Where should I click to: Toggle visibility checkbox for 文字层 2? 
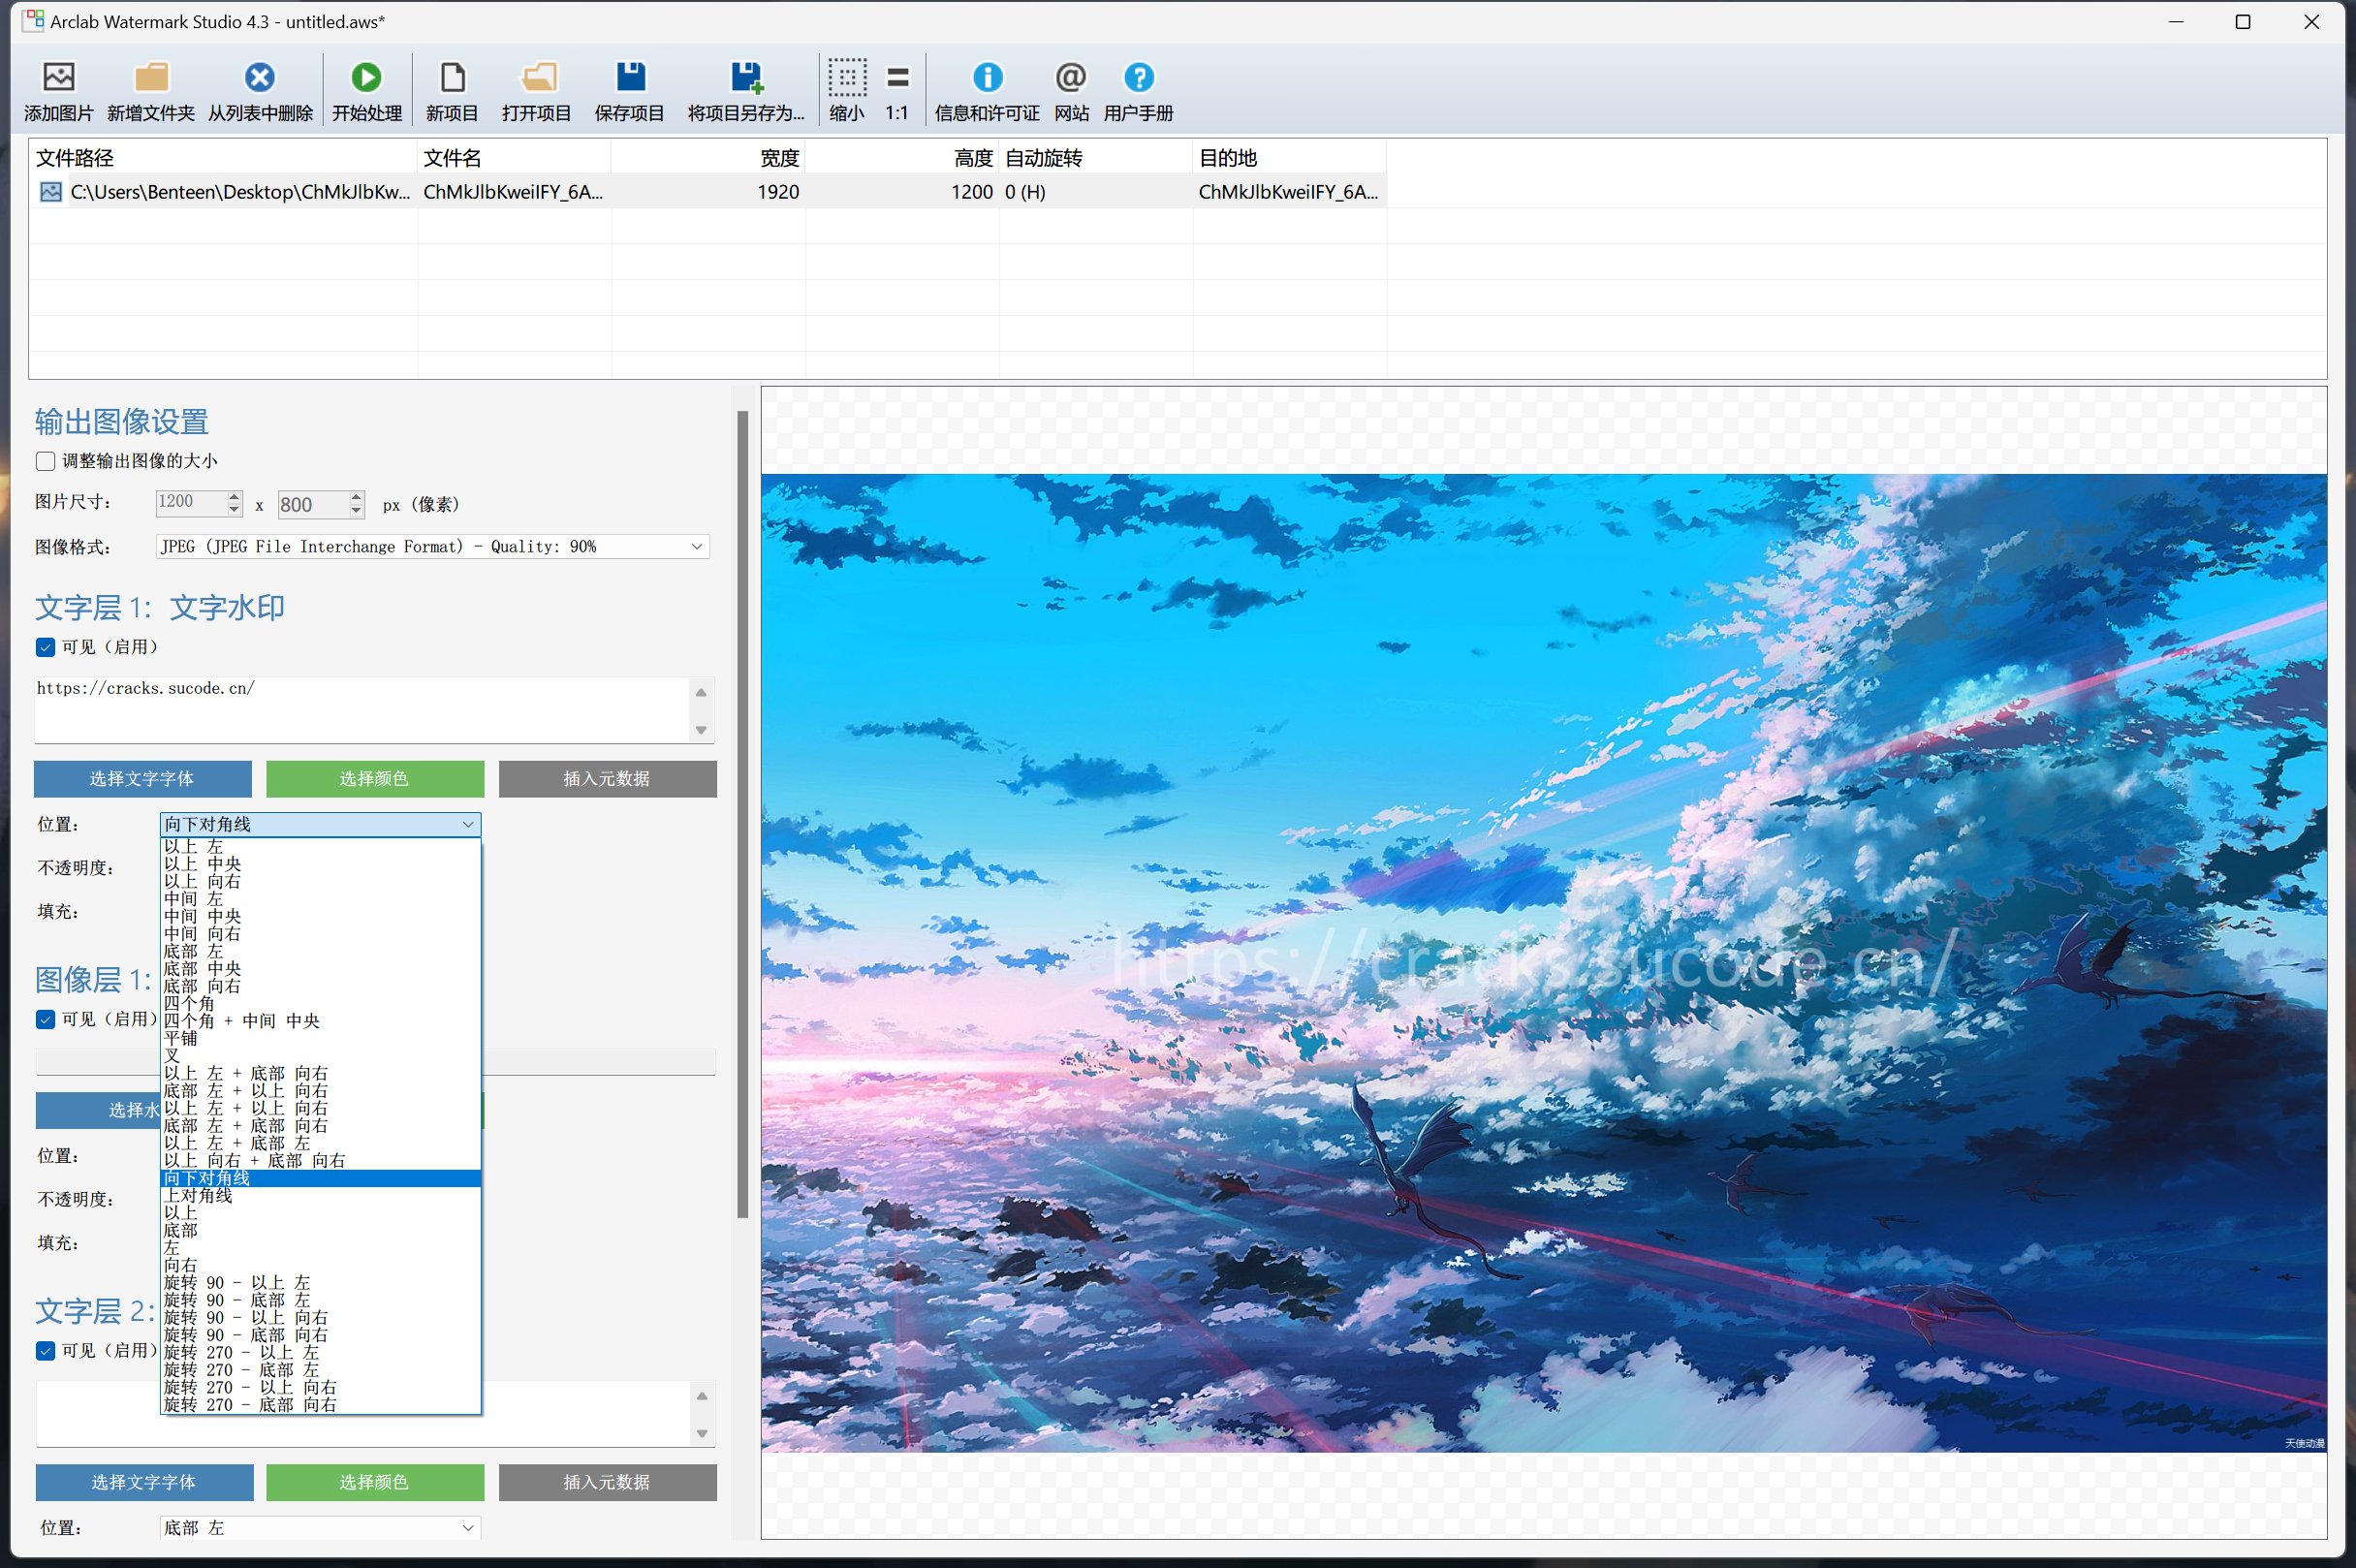(45, 1351)
